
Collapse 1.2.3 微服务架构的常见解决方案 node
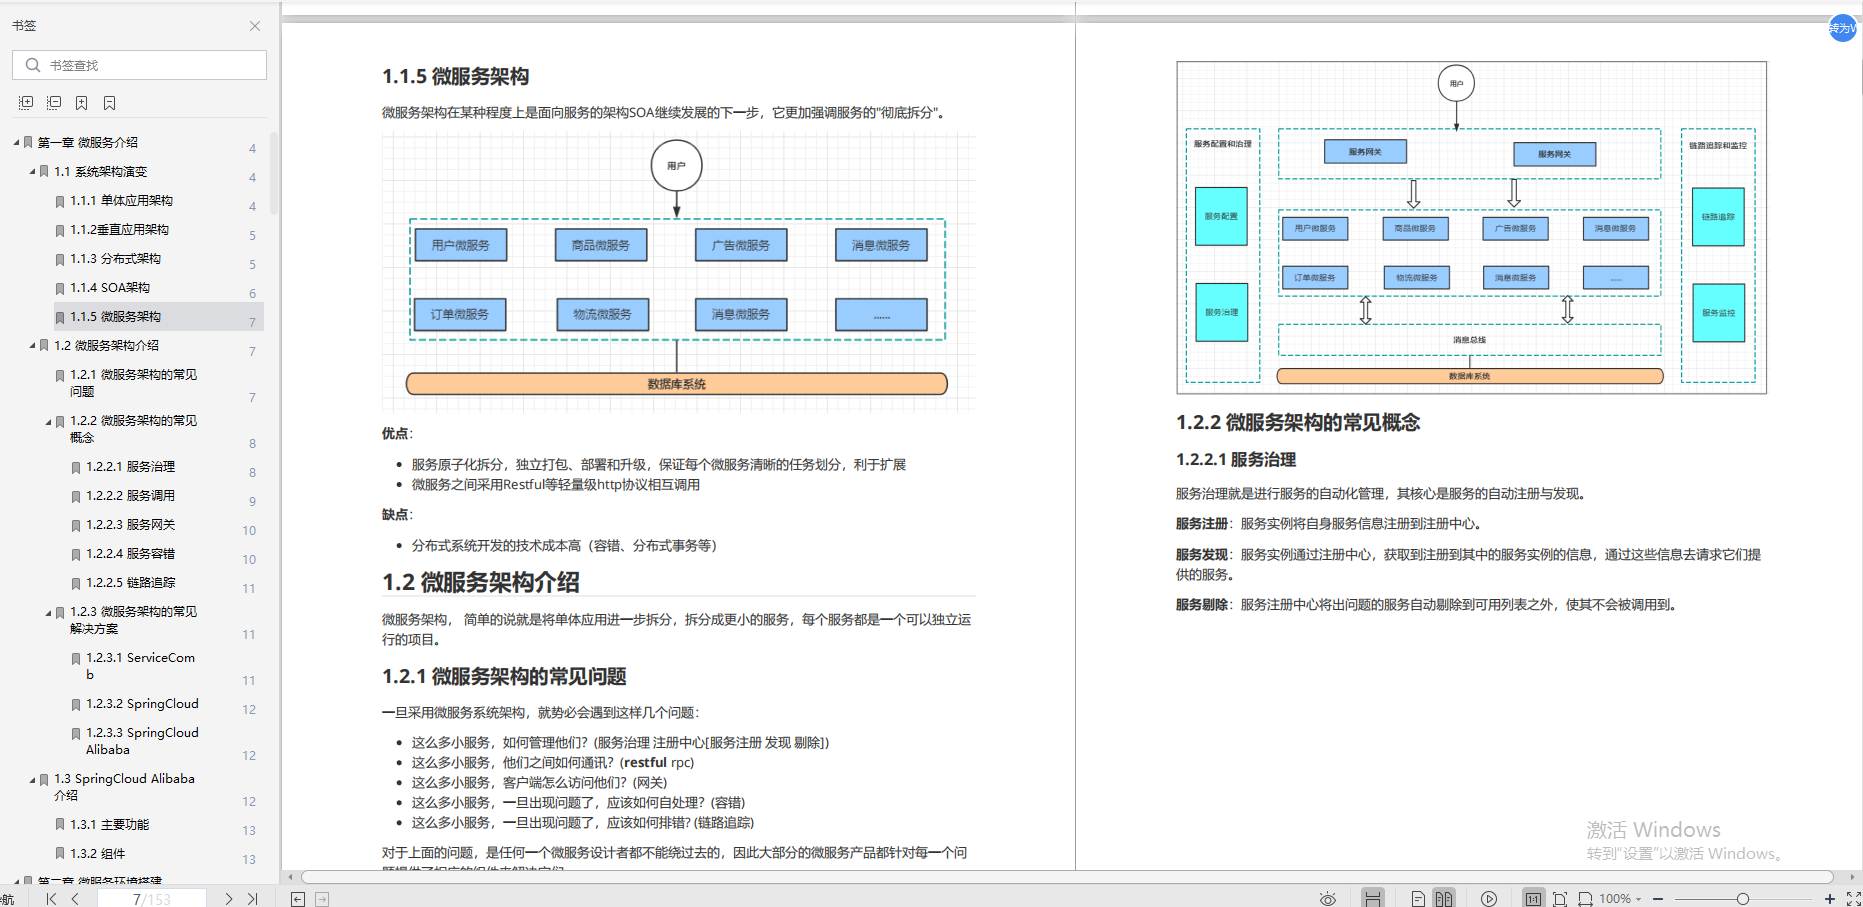coord(49,612)
